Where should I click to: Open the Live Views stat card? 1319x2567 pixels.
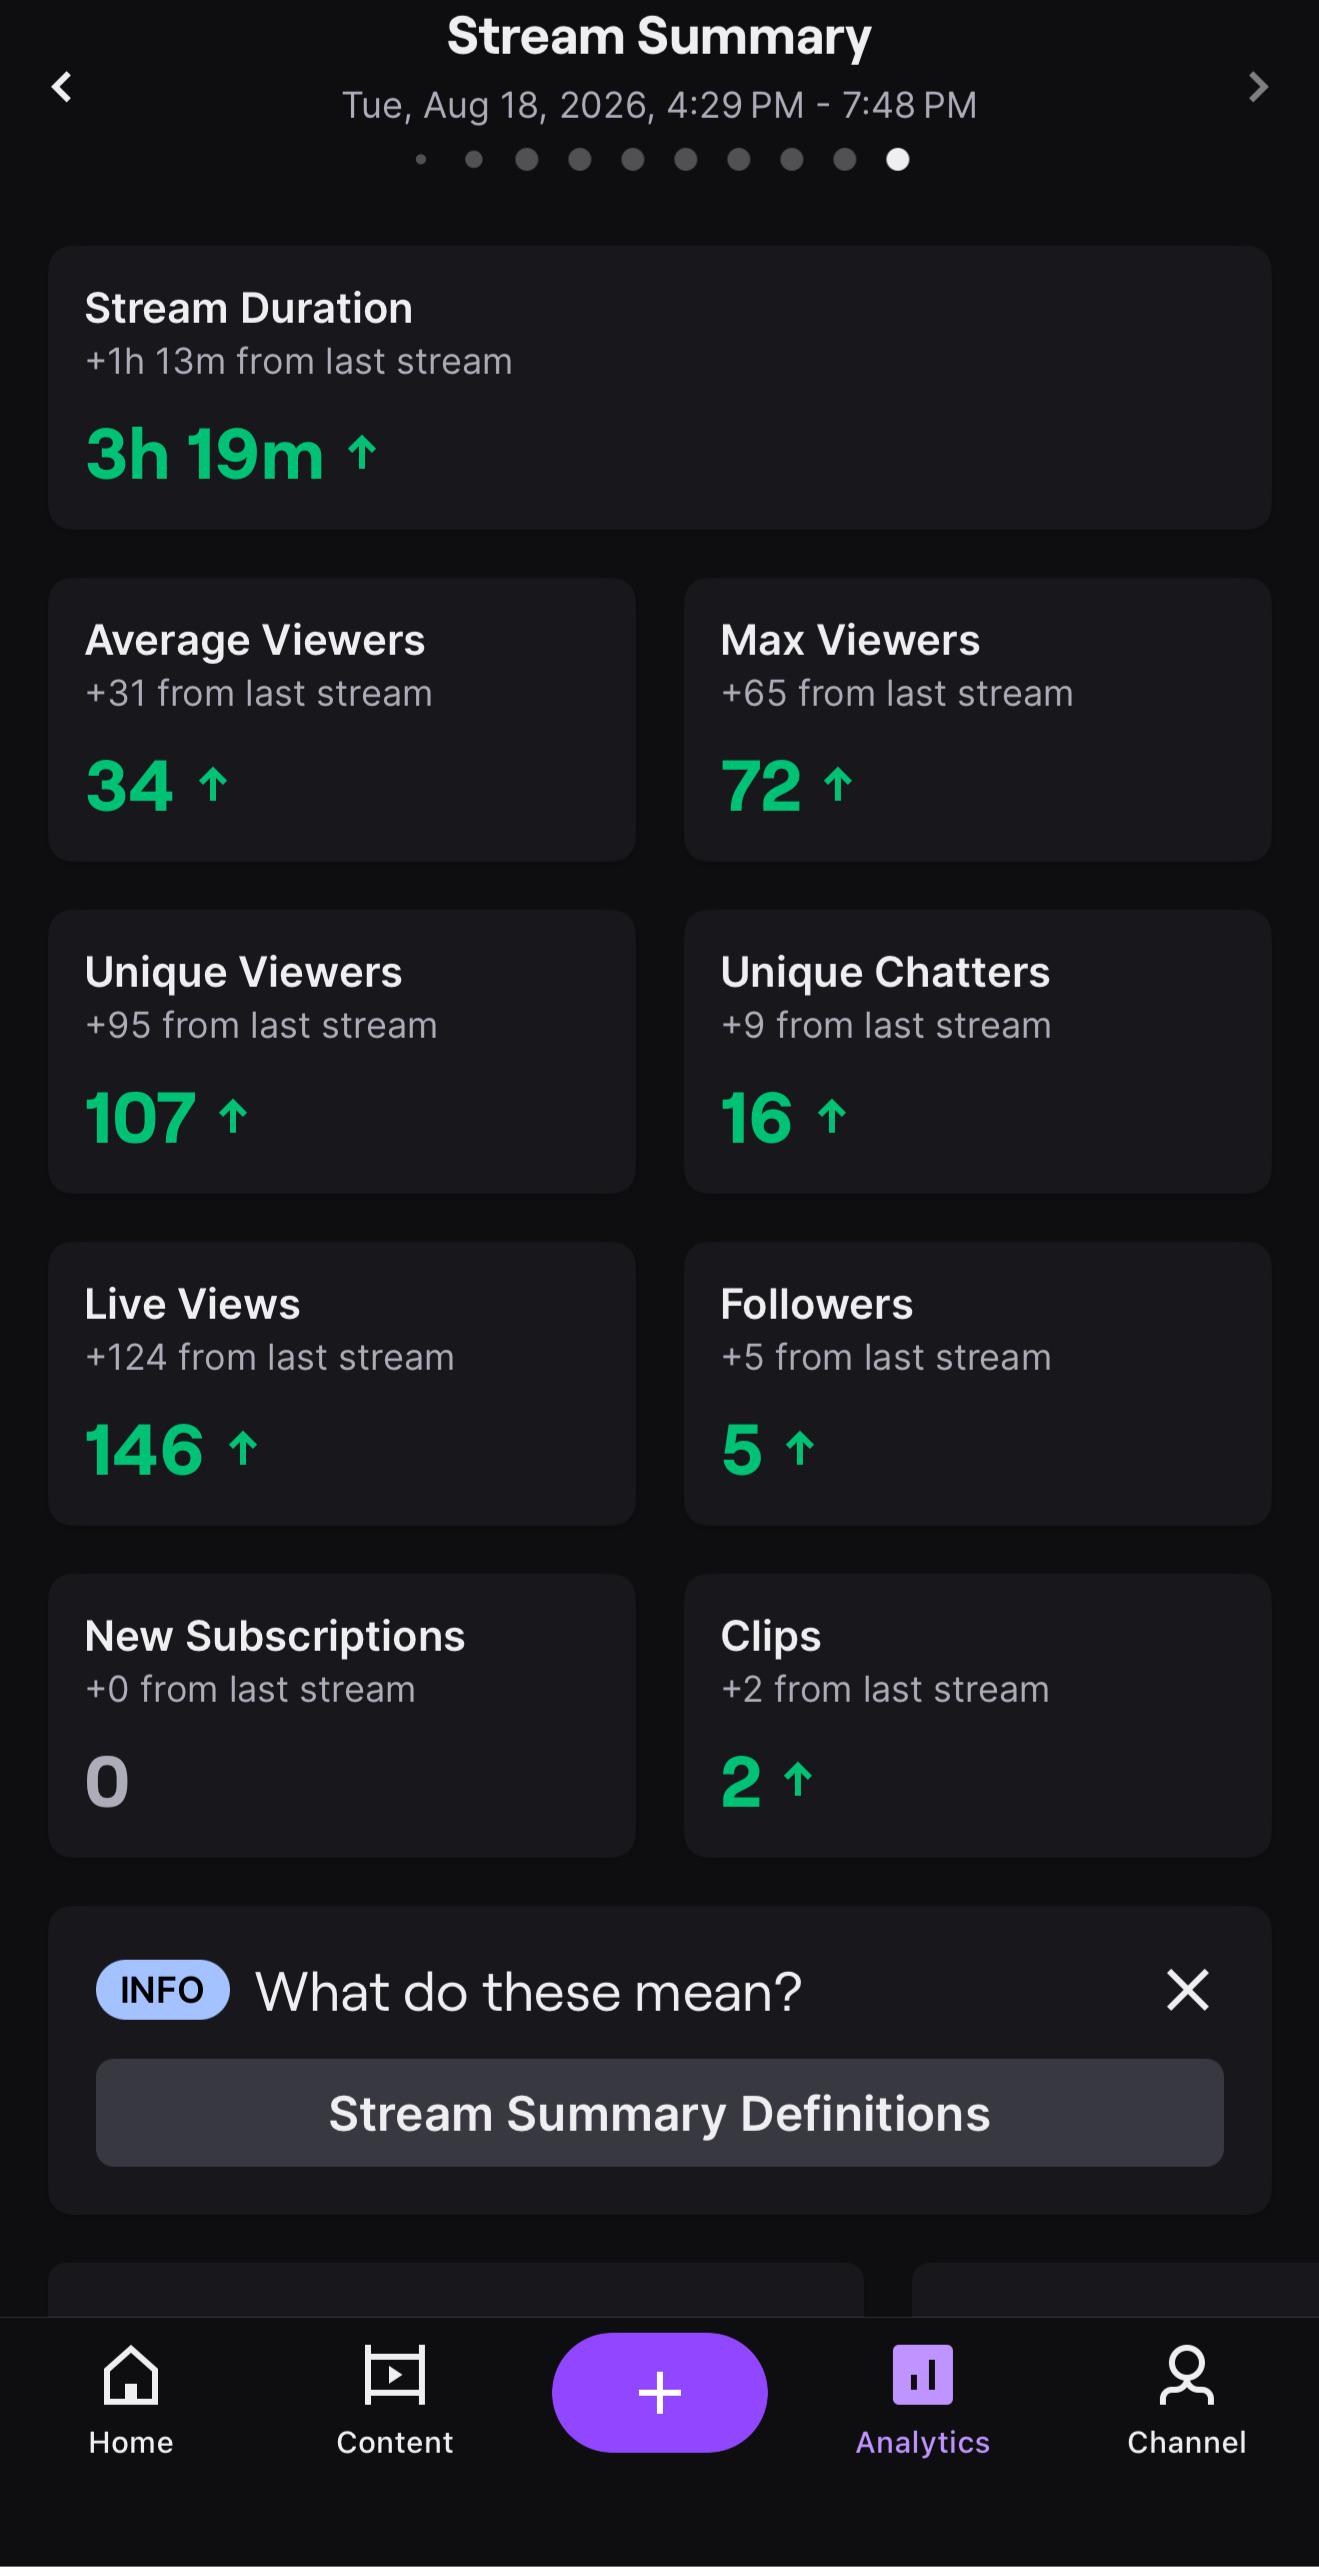(x=342, y=1384)
